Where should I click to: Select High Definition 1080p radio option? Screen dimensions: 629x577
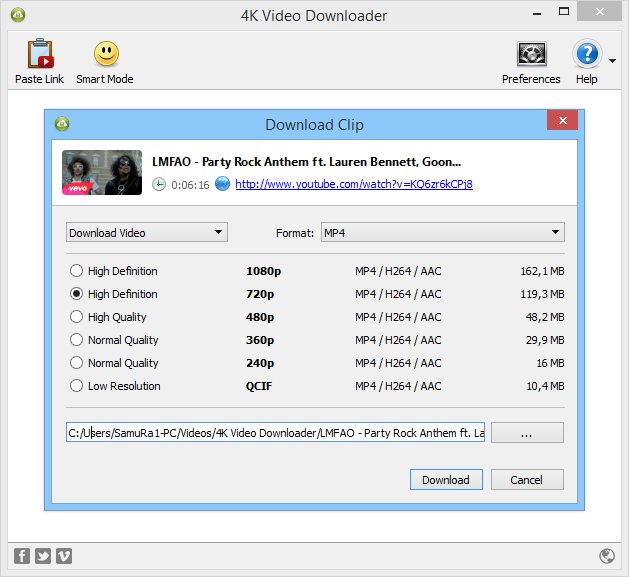[76, 271]
